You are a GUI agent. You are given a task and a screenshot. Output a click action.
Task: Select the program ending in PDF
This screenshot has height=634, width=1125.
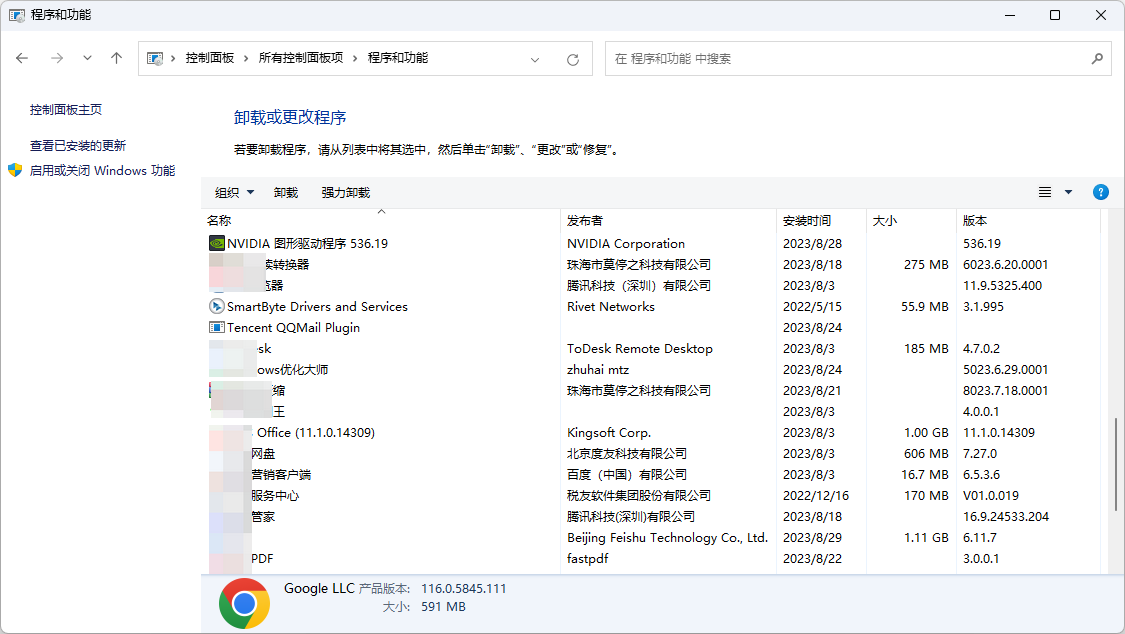[262, 559]
